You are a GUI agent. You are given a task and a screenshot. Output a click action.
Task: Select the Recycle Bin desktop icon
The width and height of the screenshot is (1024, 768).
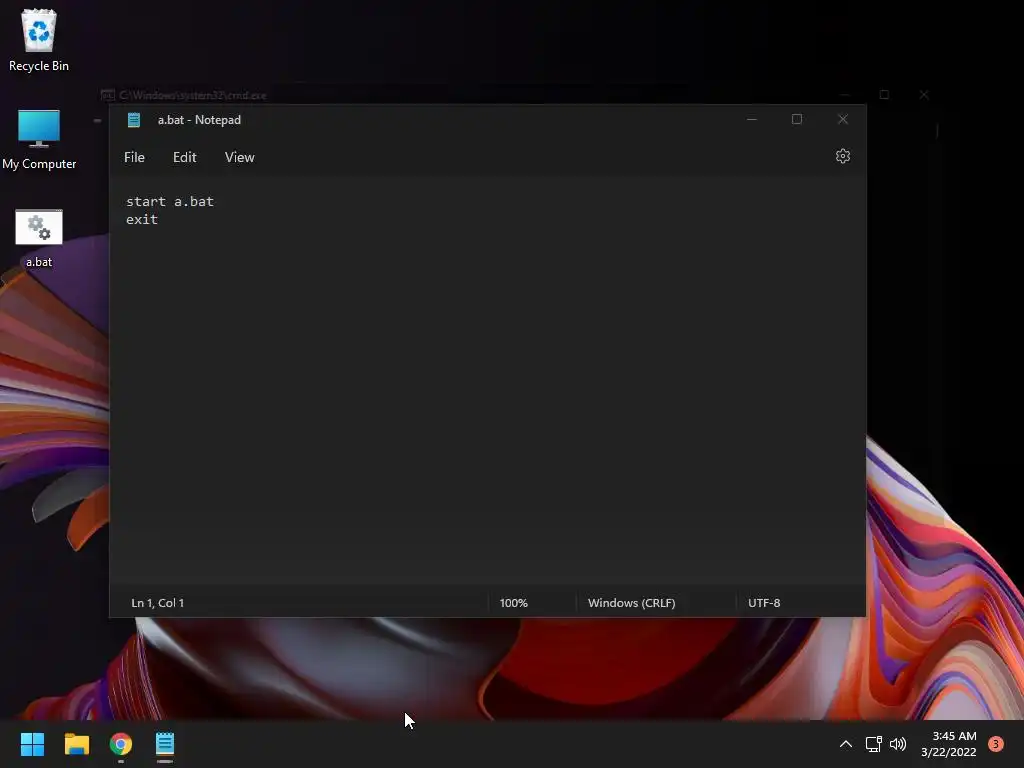[x=39, y=40]
